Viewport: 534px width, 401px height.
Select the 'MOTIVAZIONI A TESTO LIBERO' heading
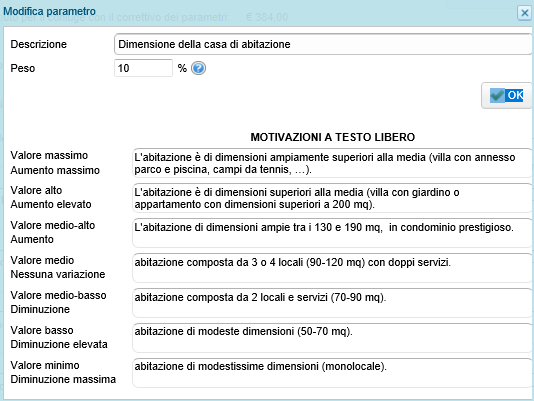(x=333, y=137)
